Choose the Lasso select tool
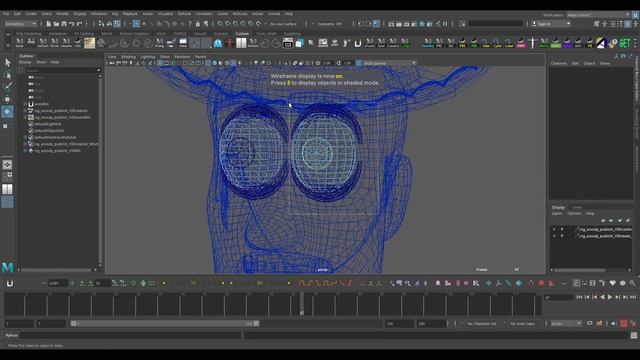 [x=7, y=75]
